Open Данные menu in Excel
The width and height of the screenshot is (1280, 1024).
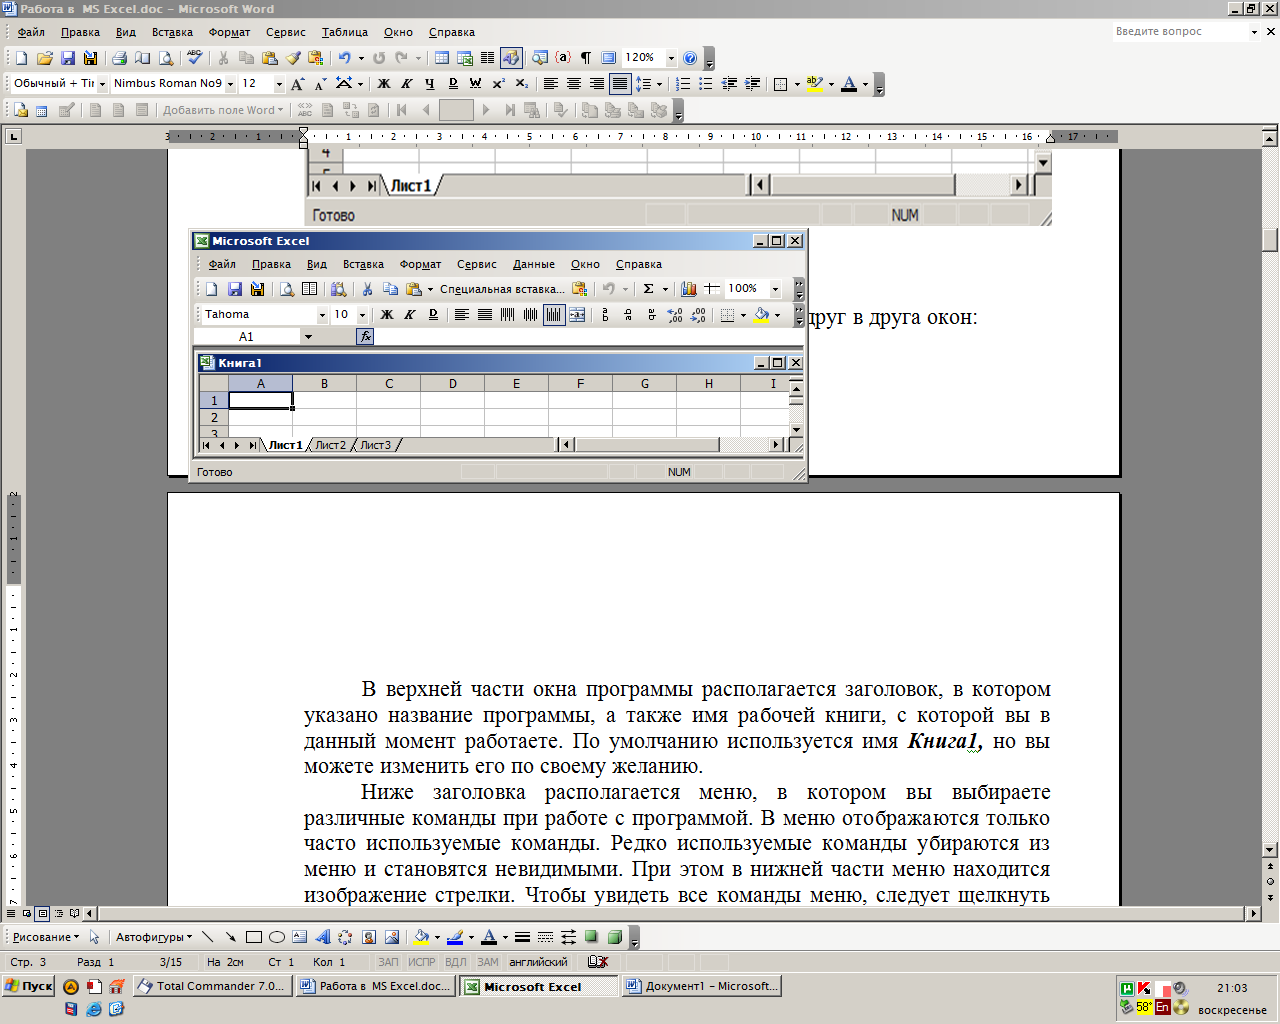tap(534, 264)
